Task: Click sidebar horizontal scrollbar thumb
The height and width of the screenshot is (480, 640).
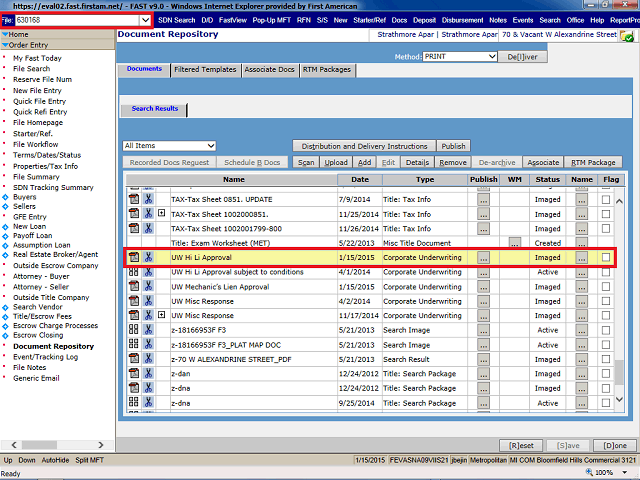Action: (40, 444)
